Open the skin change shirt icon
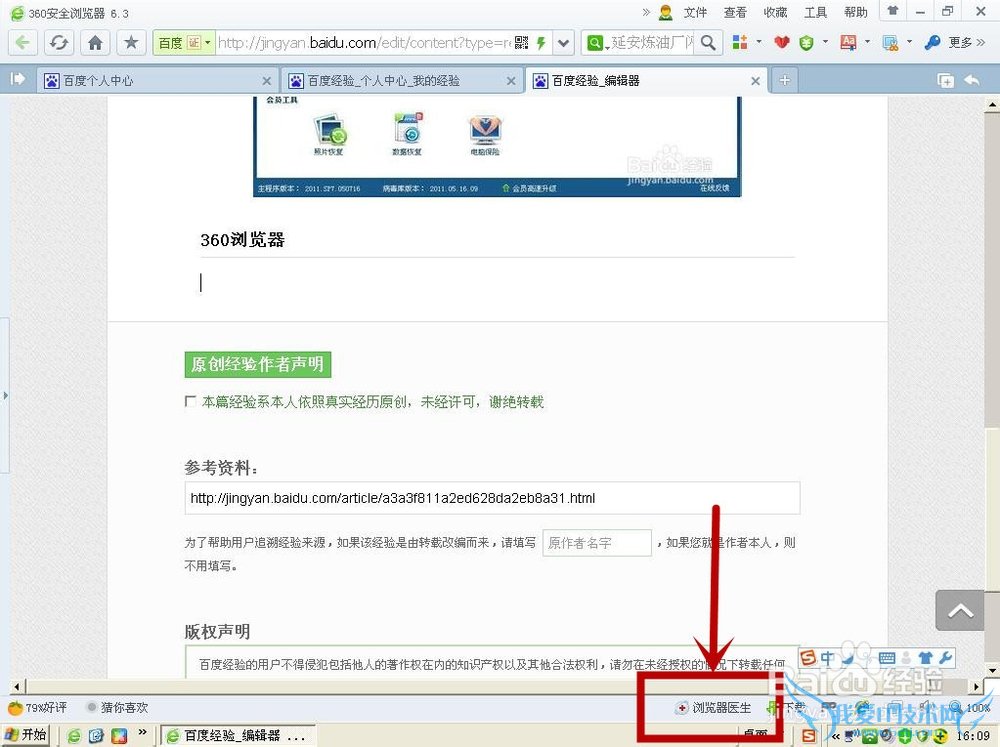1000x747 pixels. pos(893,11)
